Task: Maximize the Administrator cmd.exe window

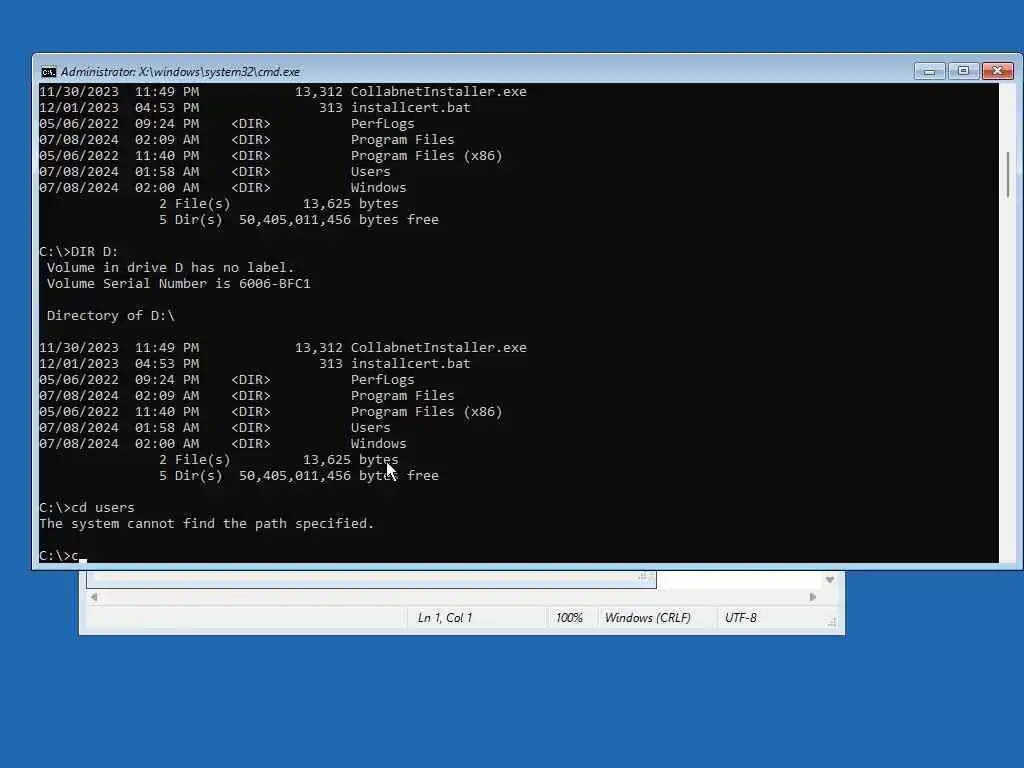Action: click(x=963, y=71)
